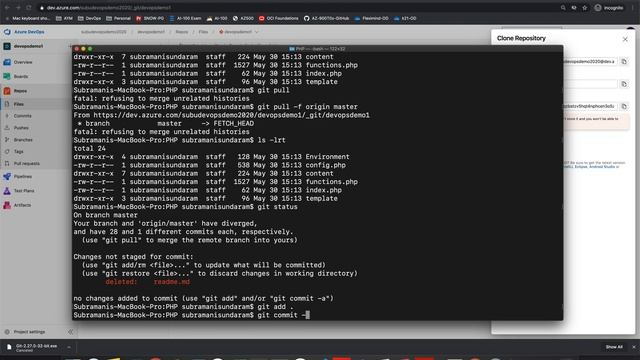The image size is (640, 360).
Task: Reload the page in the browser
Action: [x=29, y=8]
